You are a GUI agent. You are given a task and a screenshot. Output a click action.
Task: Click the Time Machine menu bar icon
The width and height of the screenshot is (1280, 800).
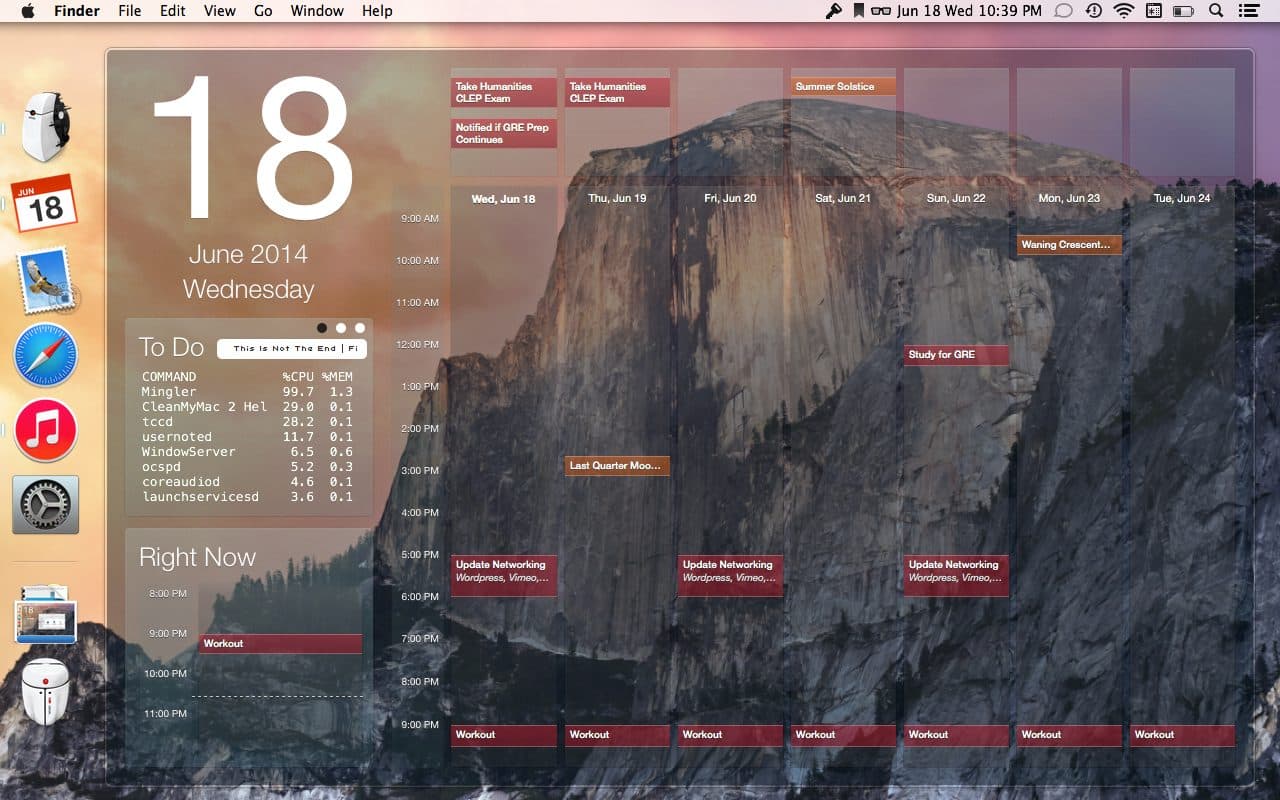tap(1094, 11)
